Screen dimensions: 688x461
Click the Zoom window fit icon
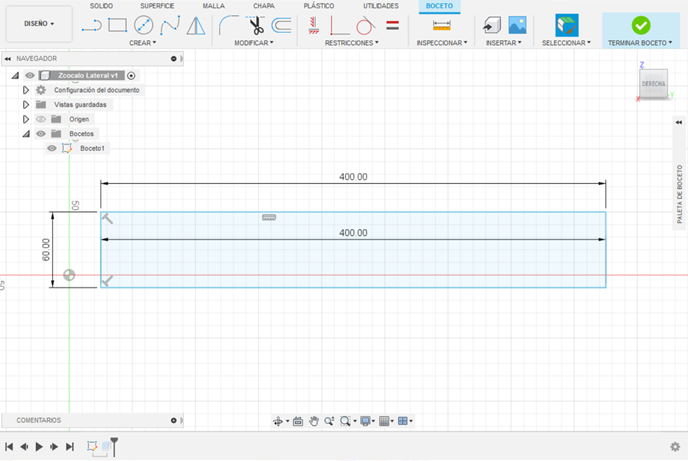pos(345,421)
